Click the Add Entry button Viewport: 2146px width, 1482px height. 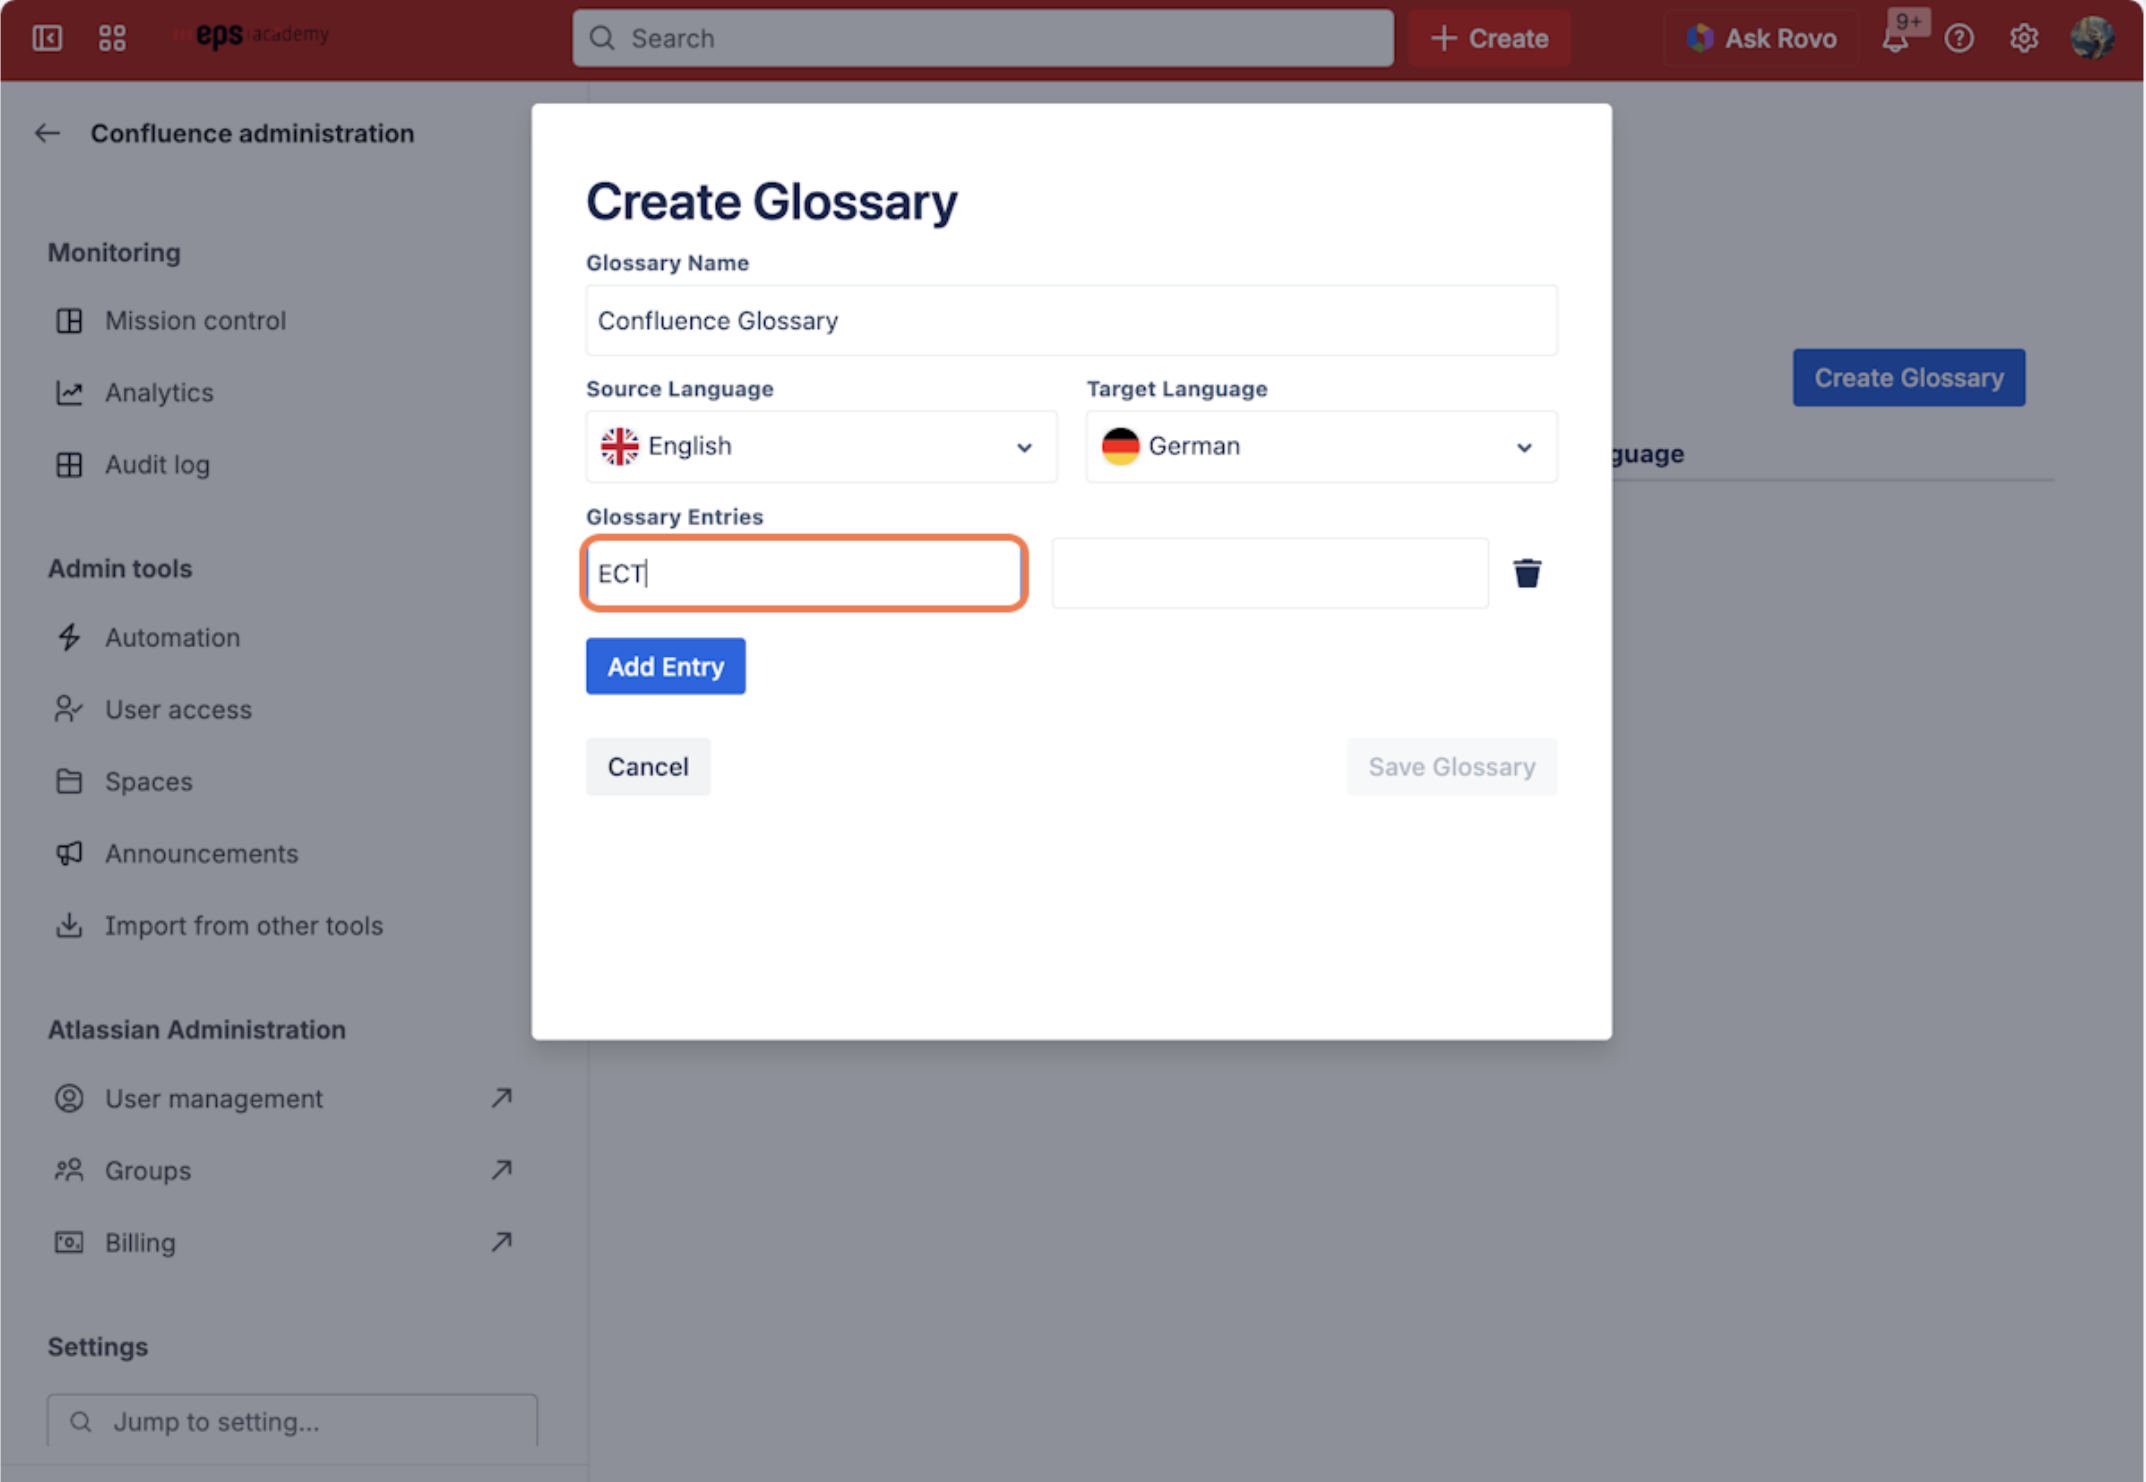click(665, 666)
